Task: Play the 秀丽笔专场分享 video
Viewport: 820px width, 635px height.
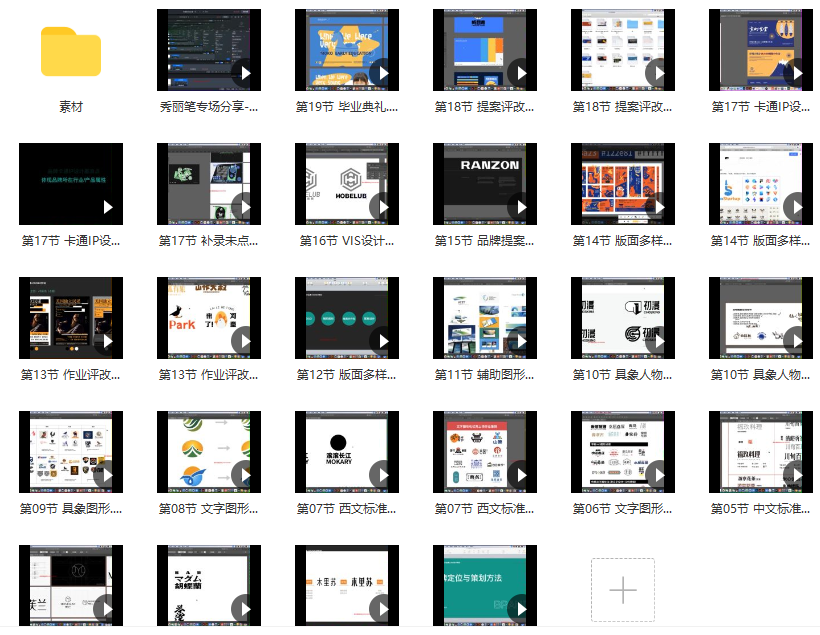Action: 246,72
